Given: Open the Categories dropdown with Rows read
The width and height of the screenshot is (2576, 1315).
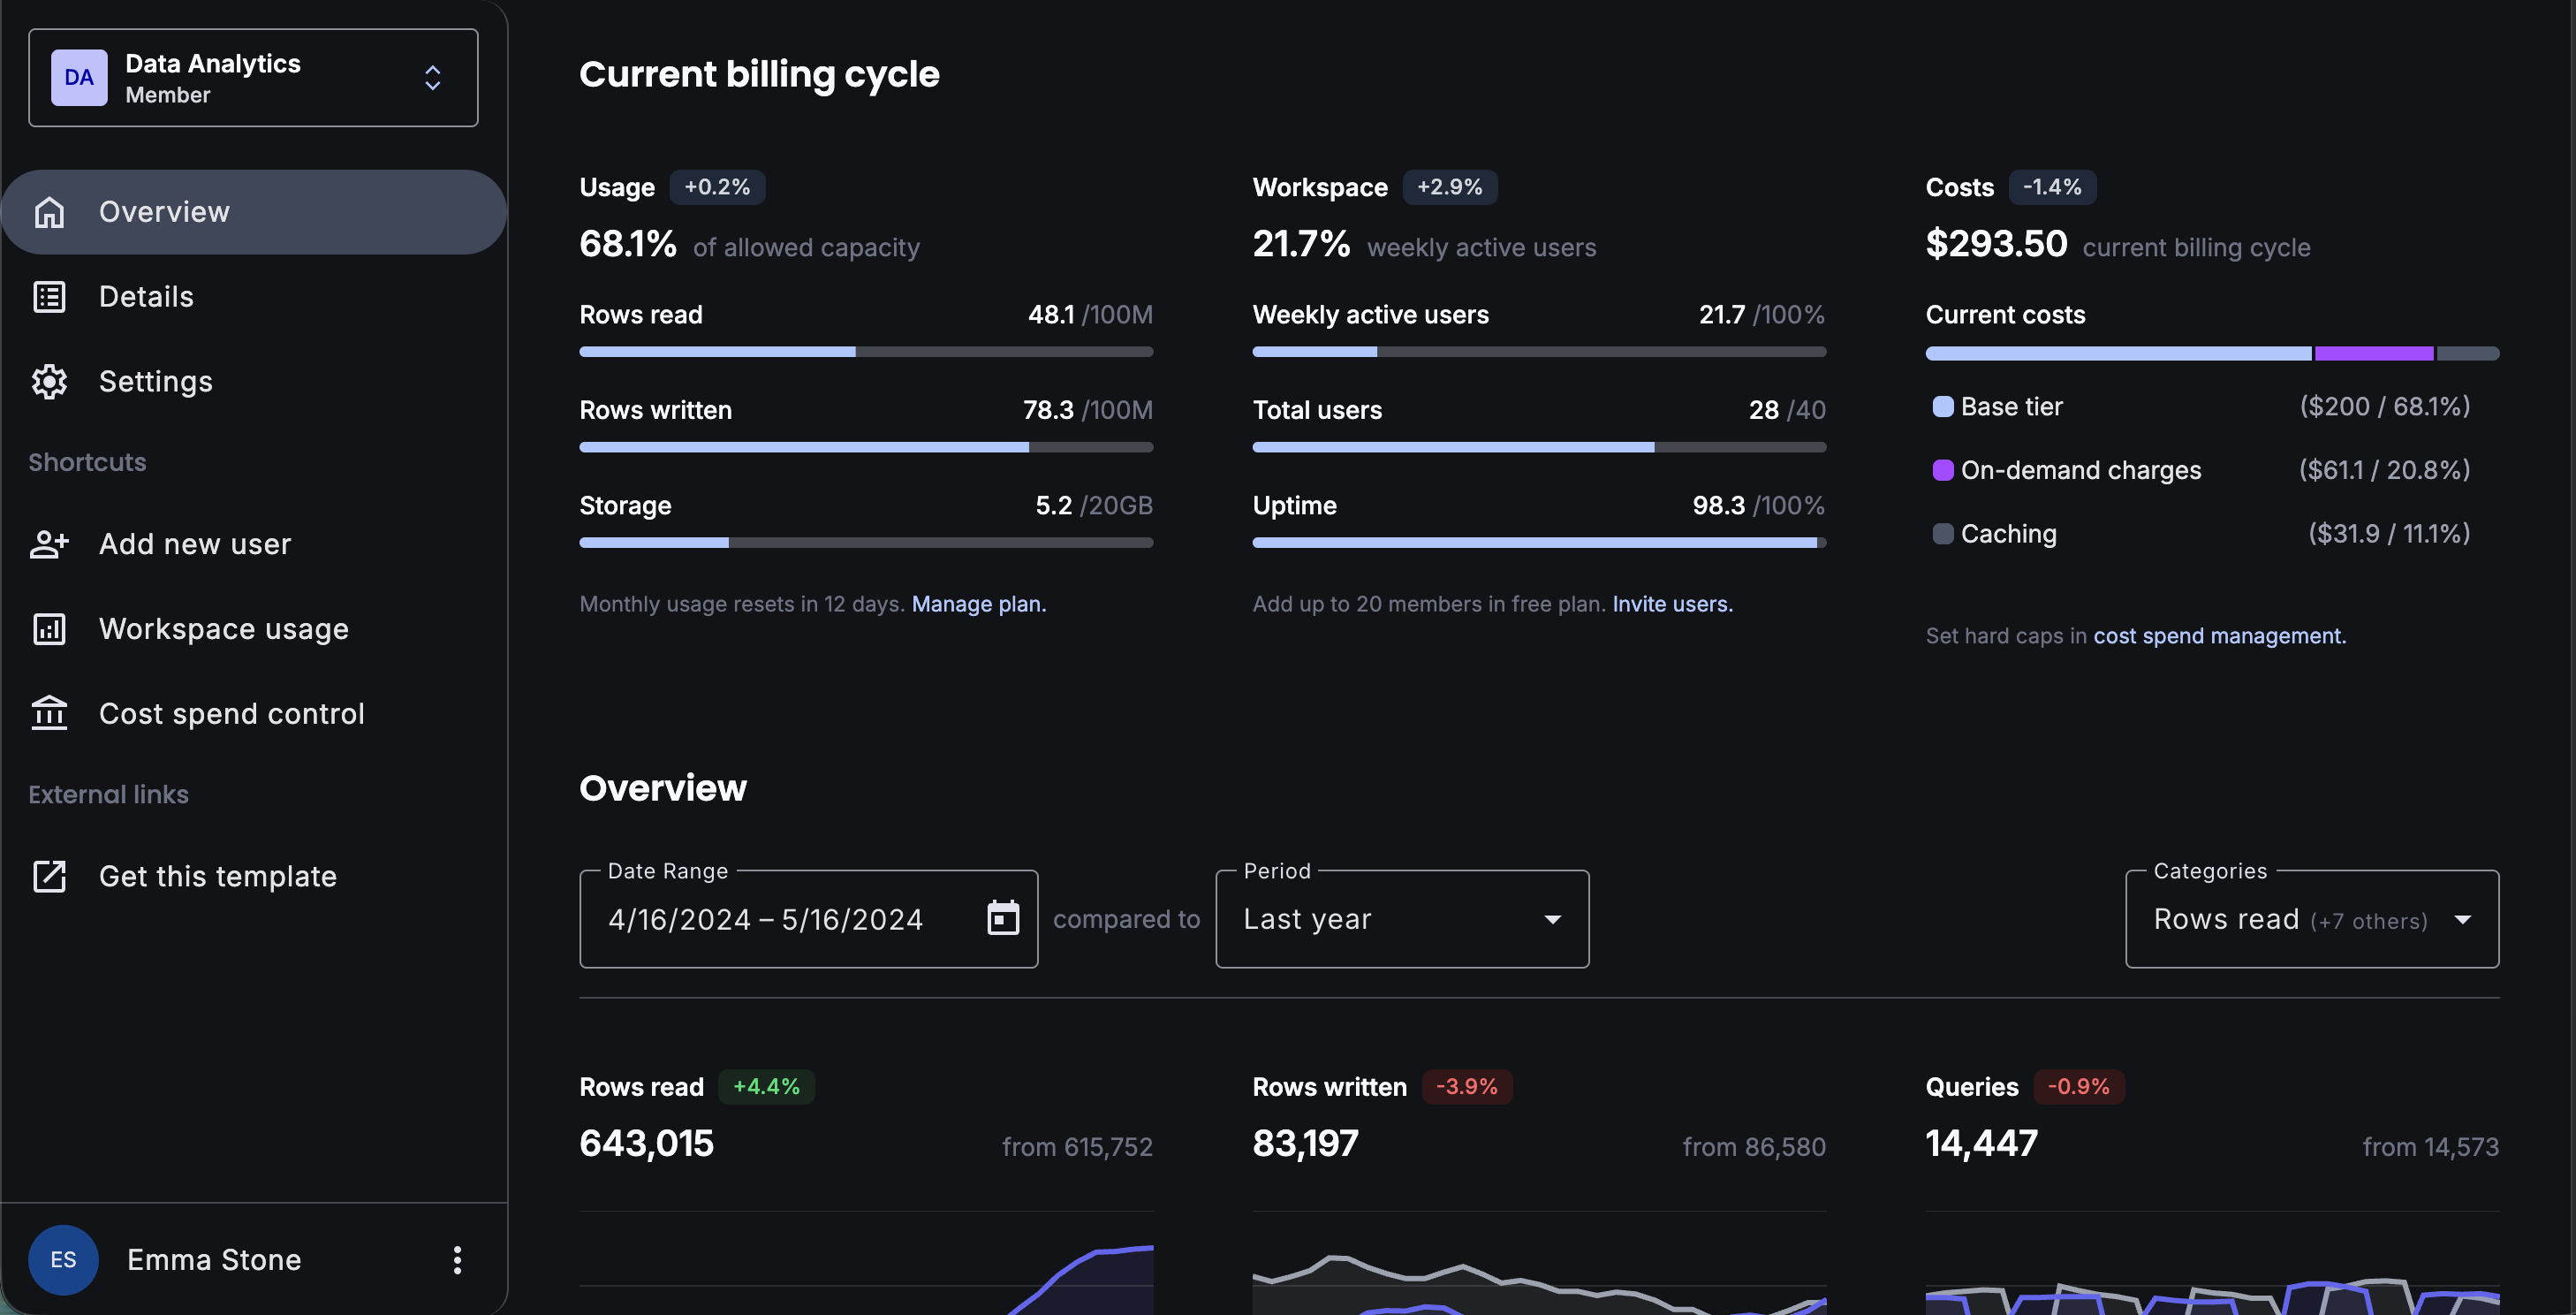Looking at the screenshot, I should 2311,919.
